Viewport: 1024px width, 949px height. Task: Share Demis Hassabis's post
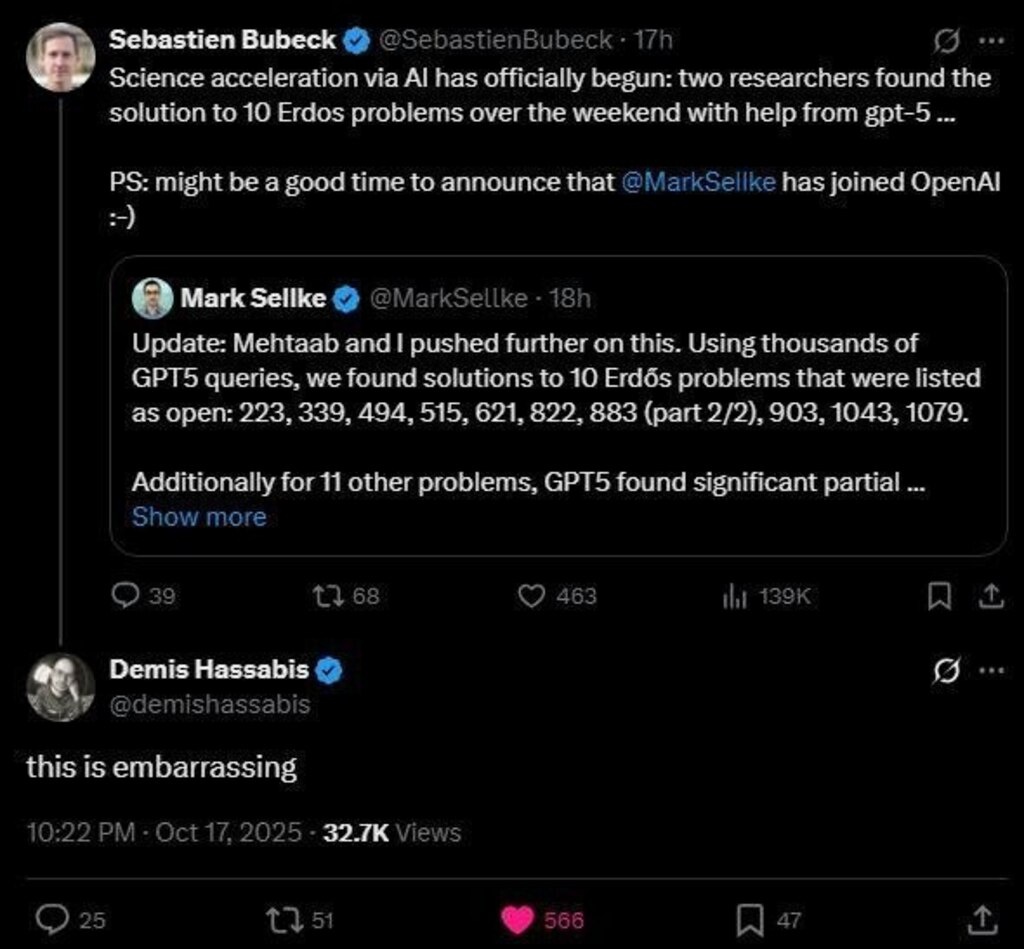pyautogui.click(x=982, y=919)
